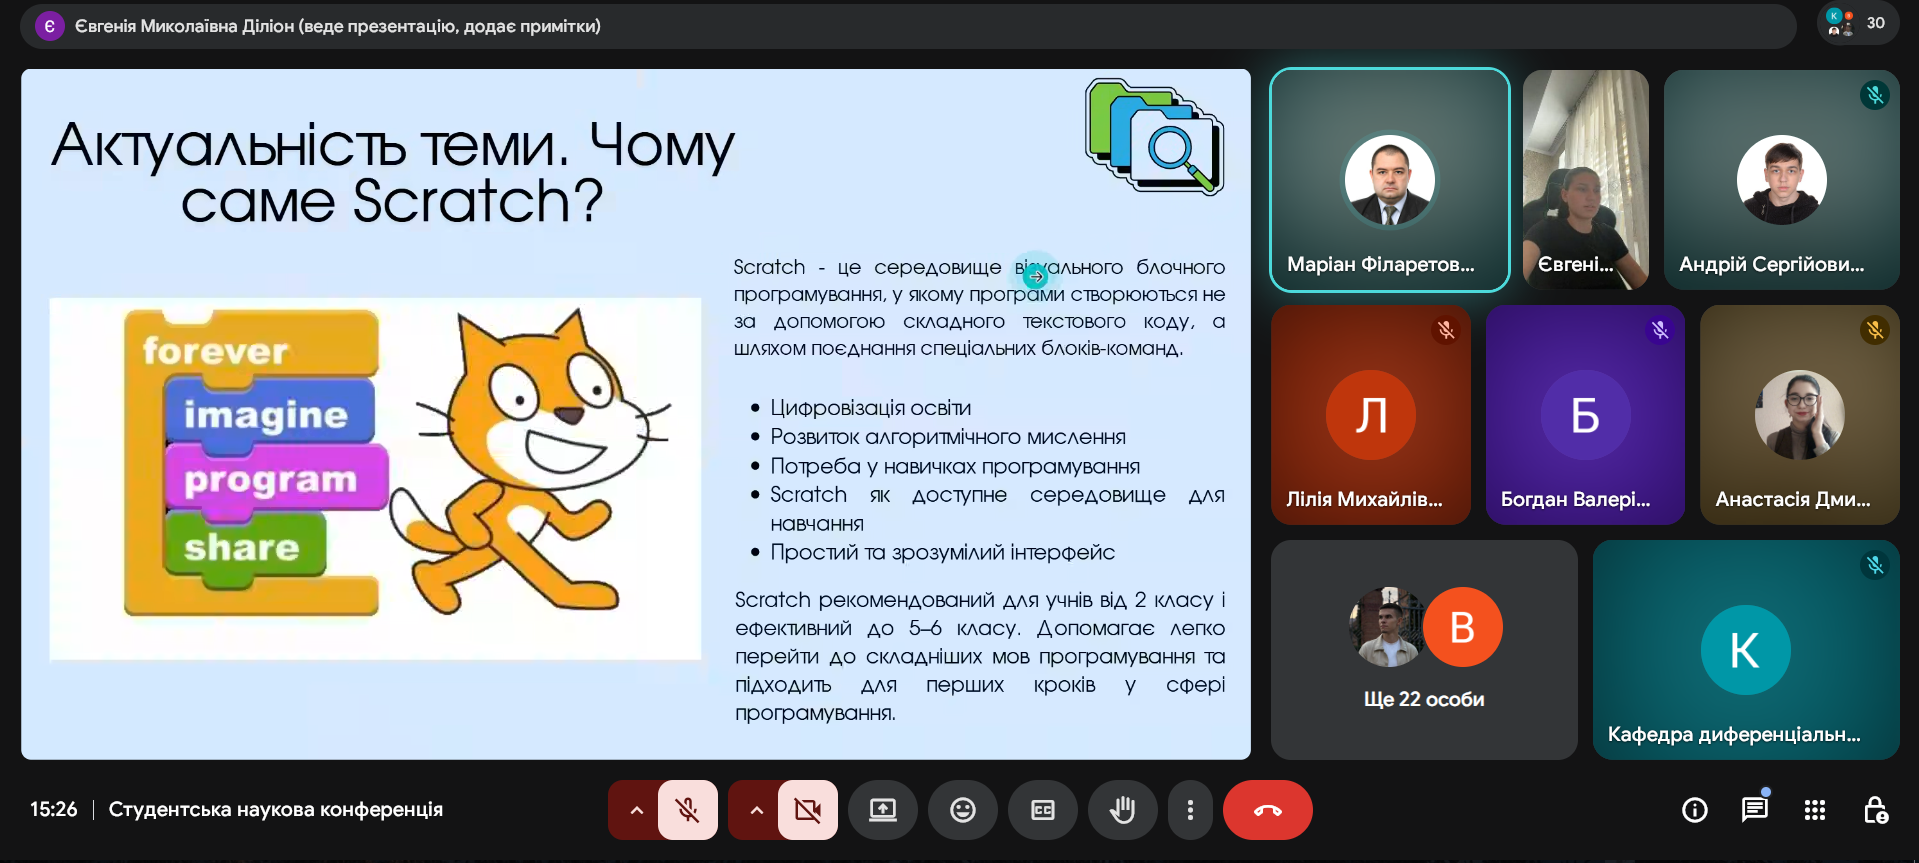
Task: Open more options three-dot menu
Action: pyautogui.click(x=1190, y=810)
